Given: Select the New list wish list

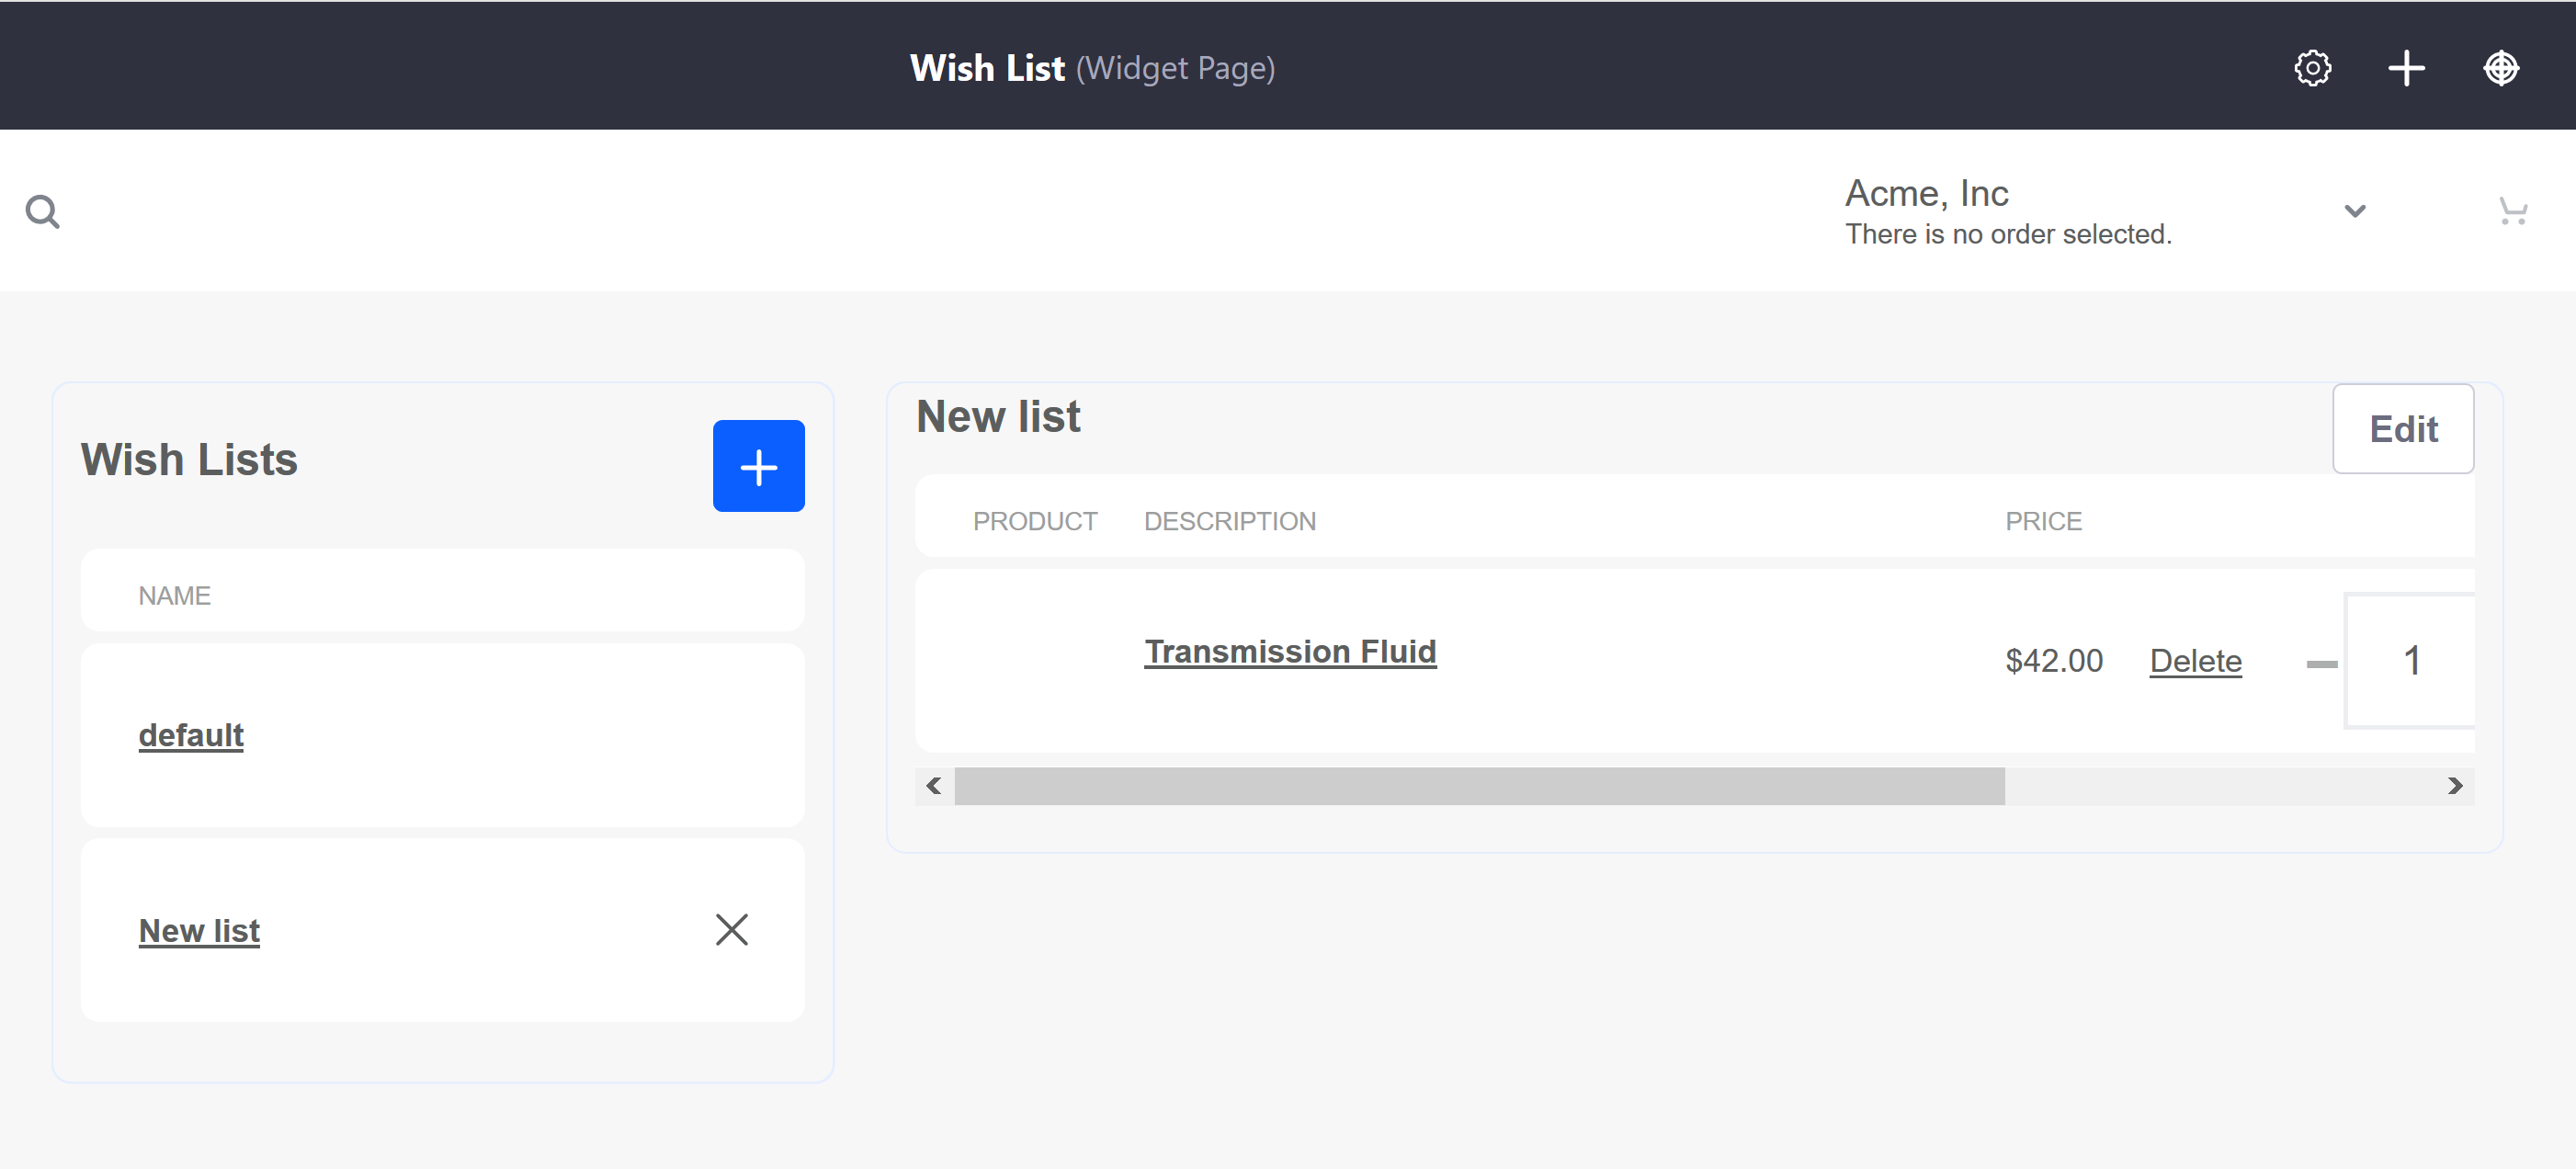Looking at the screenshot, I should tap(198, 929).
